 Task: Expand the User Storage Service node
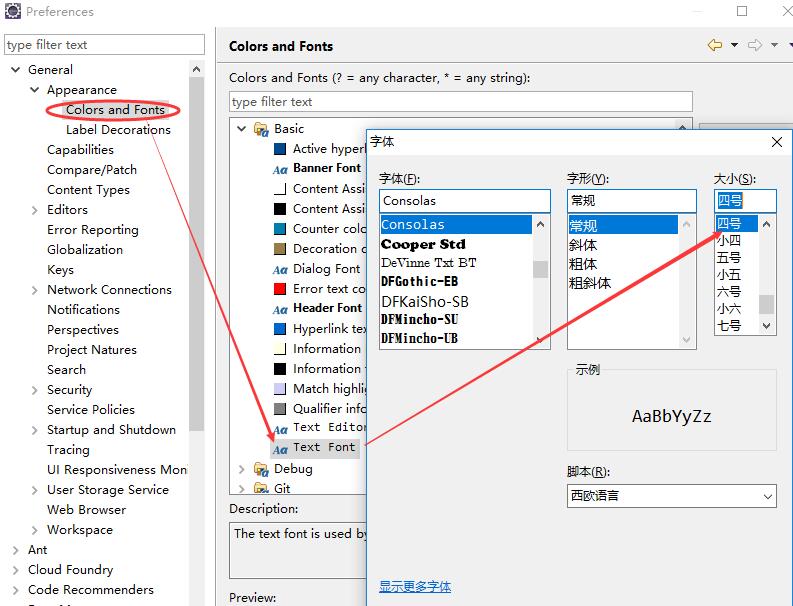[34, 490]
